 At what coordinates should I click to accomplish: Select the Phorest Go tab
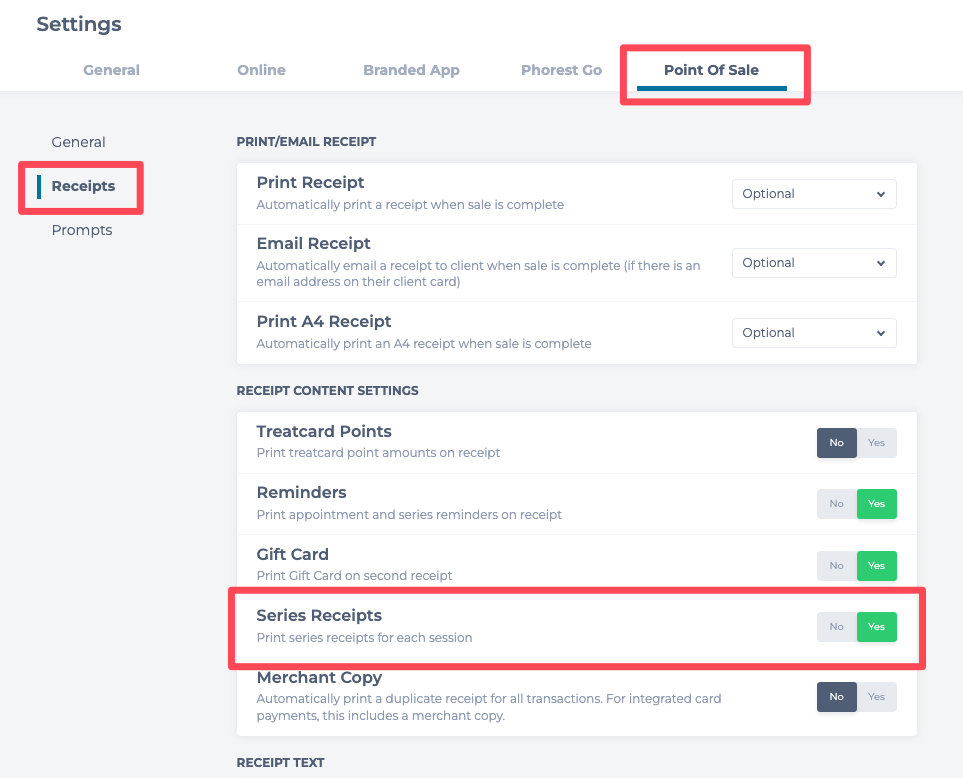(561, 70)
